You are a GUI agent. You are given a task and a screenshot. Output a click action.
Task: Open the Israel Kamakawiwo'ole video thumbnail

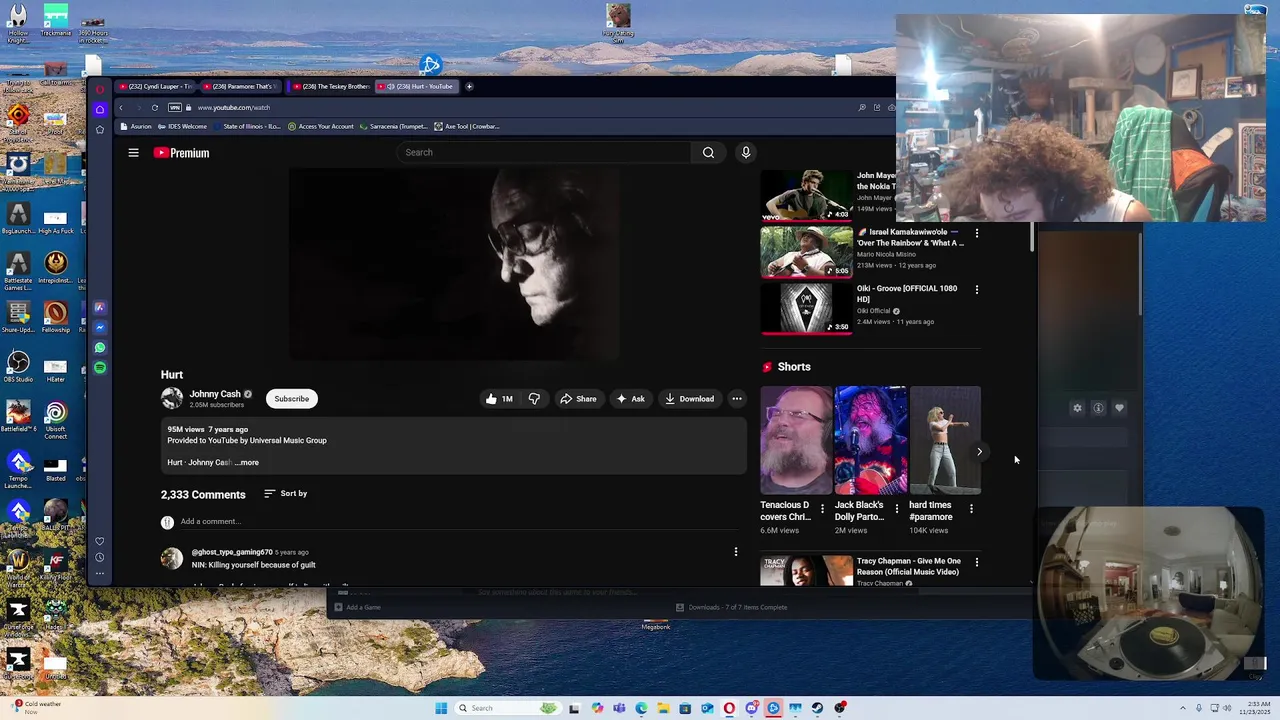click(806, 252)
